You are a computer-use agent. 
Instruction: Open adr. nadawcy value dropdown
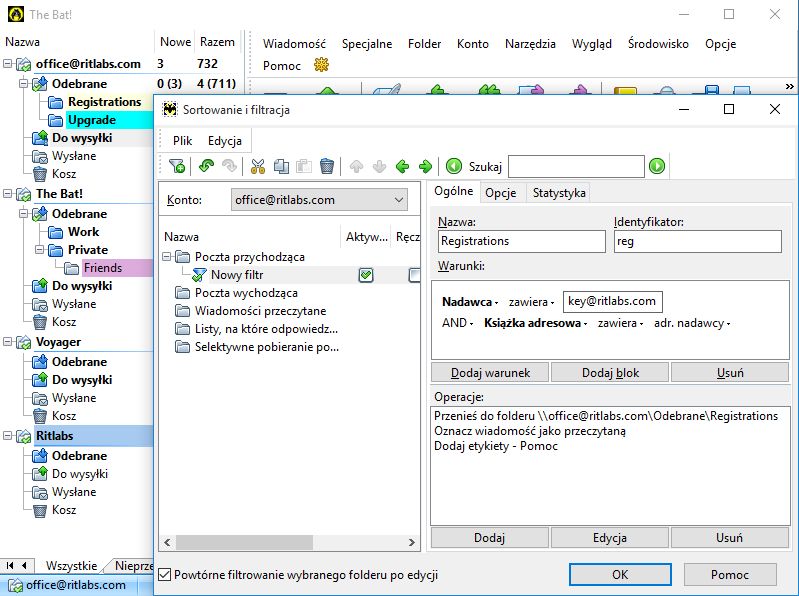pyautogui.click(x=692, y=323)
